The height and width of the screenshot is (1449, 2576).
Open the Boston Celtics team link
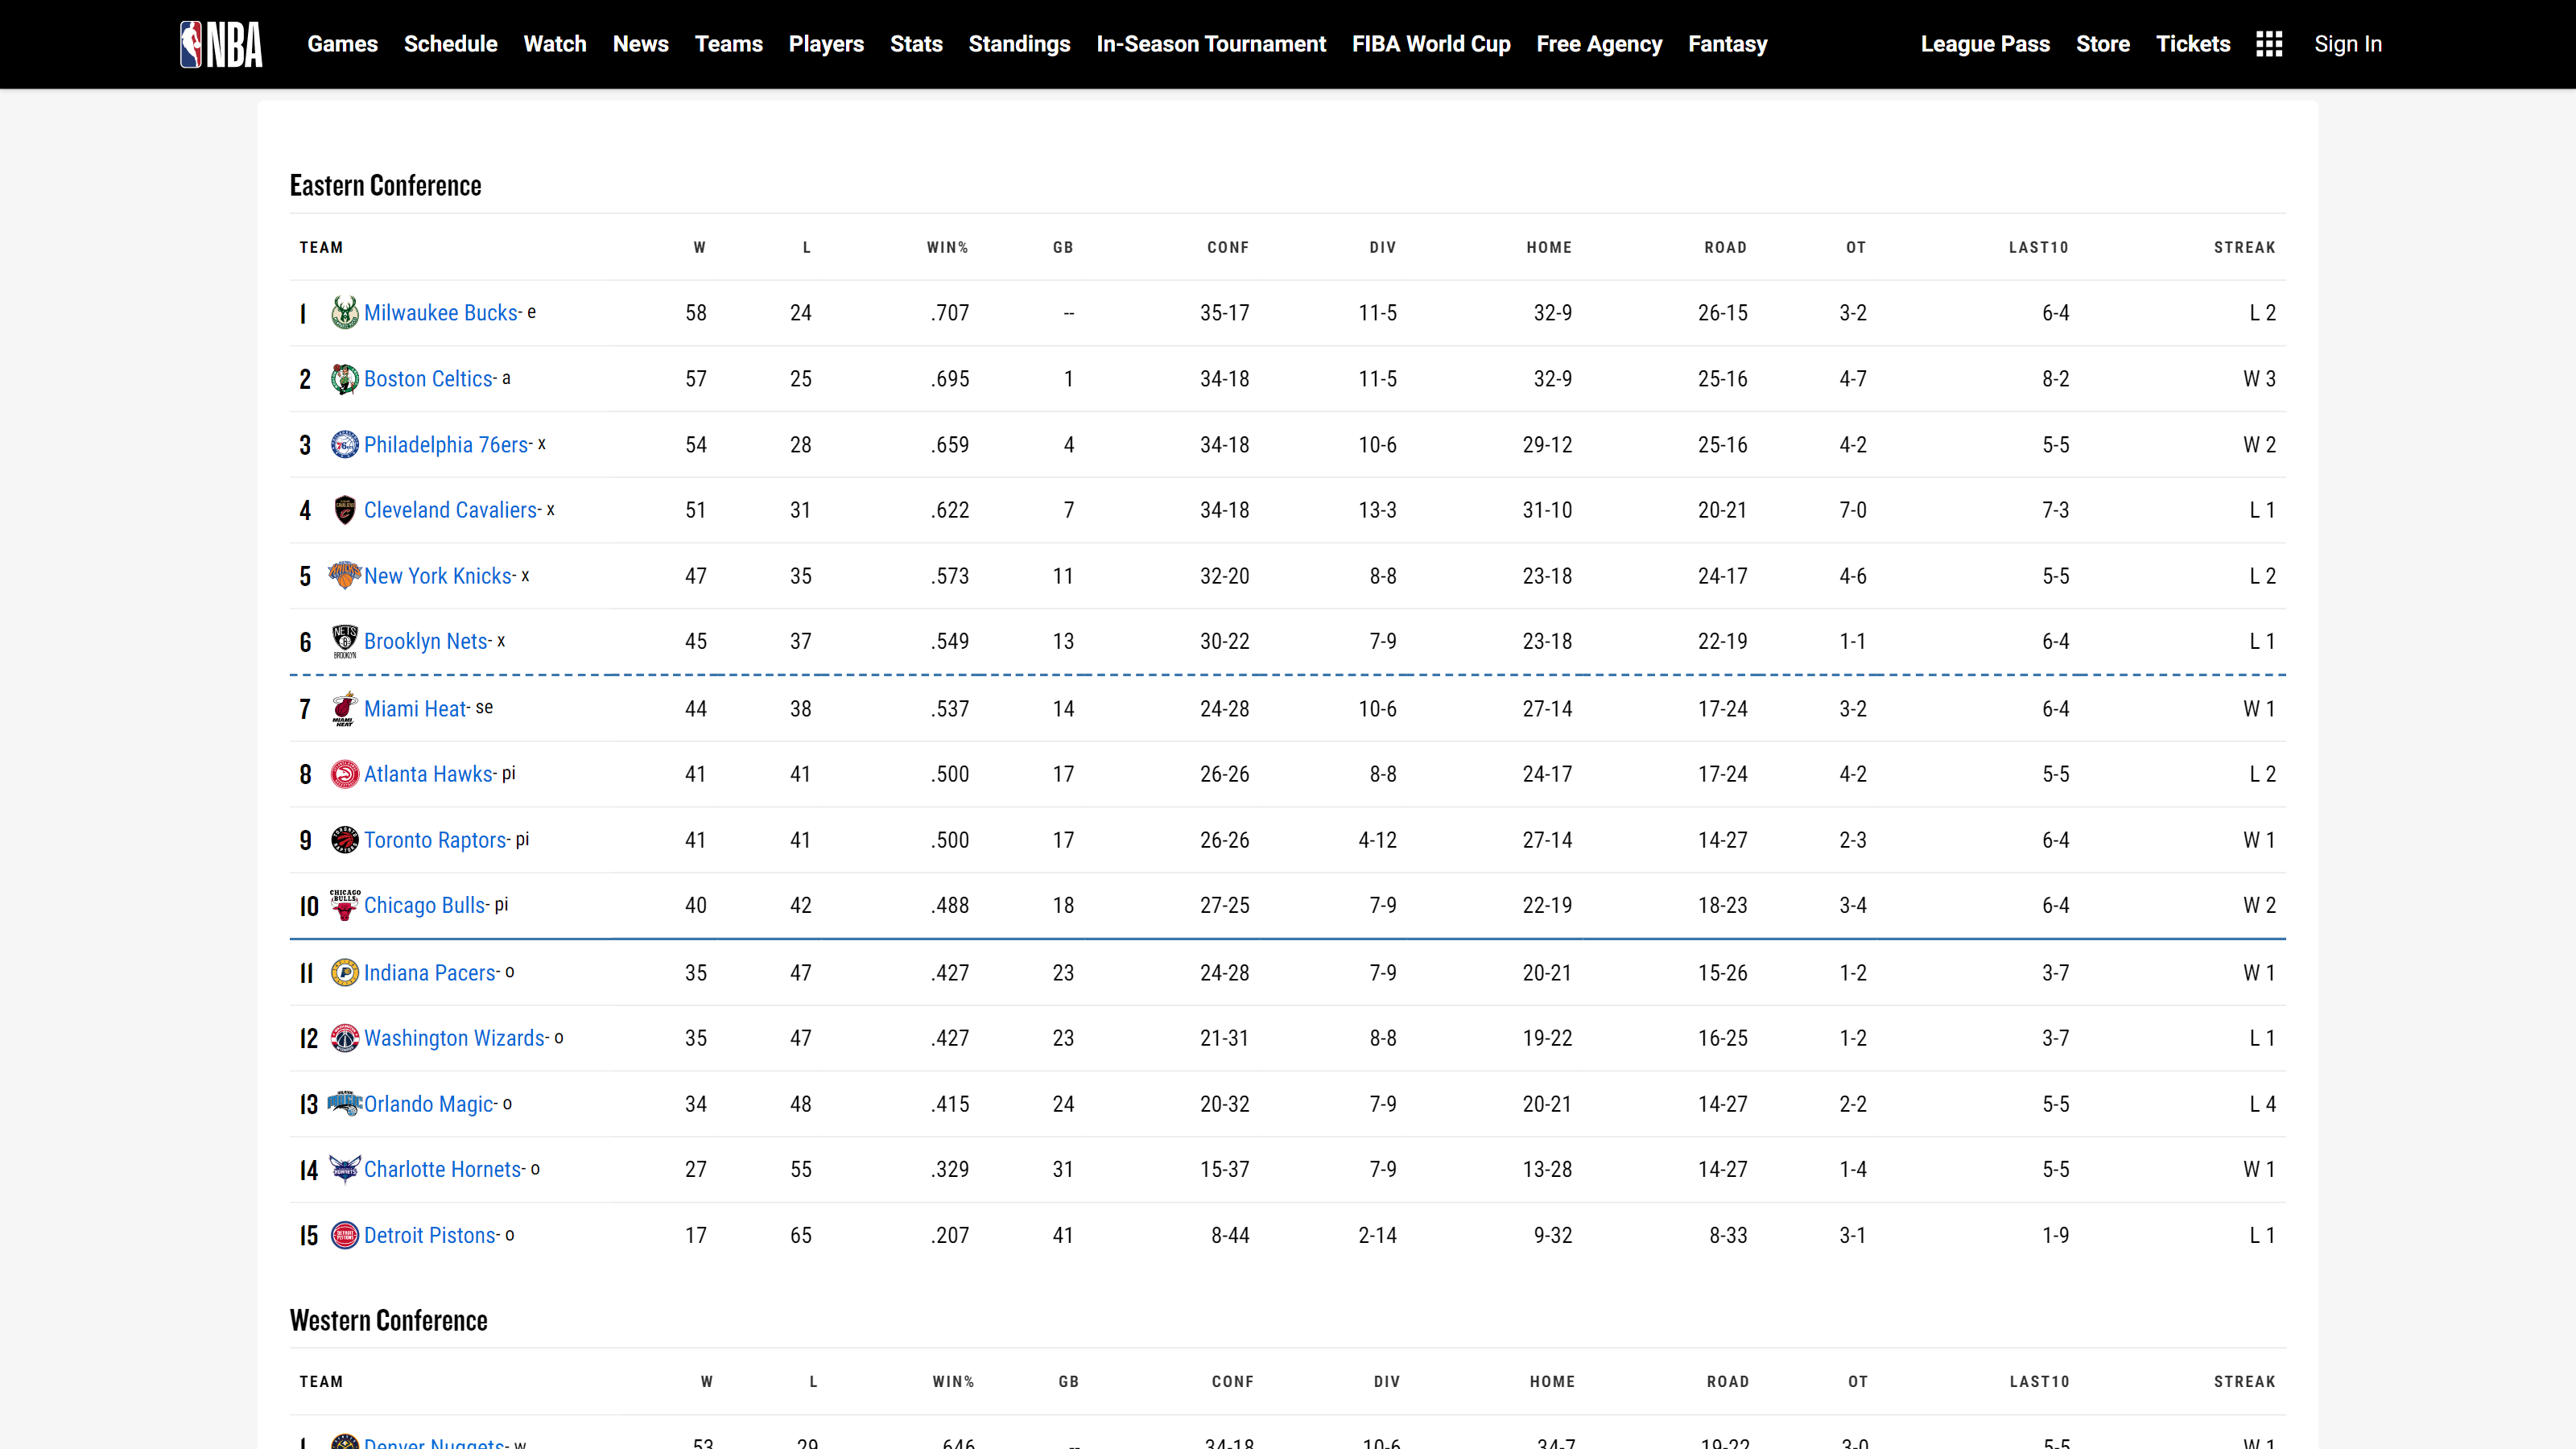tap(429, 379)
